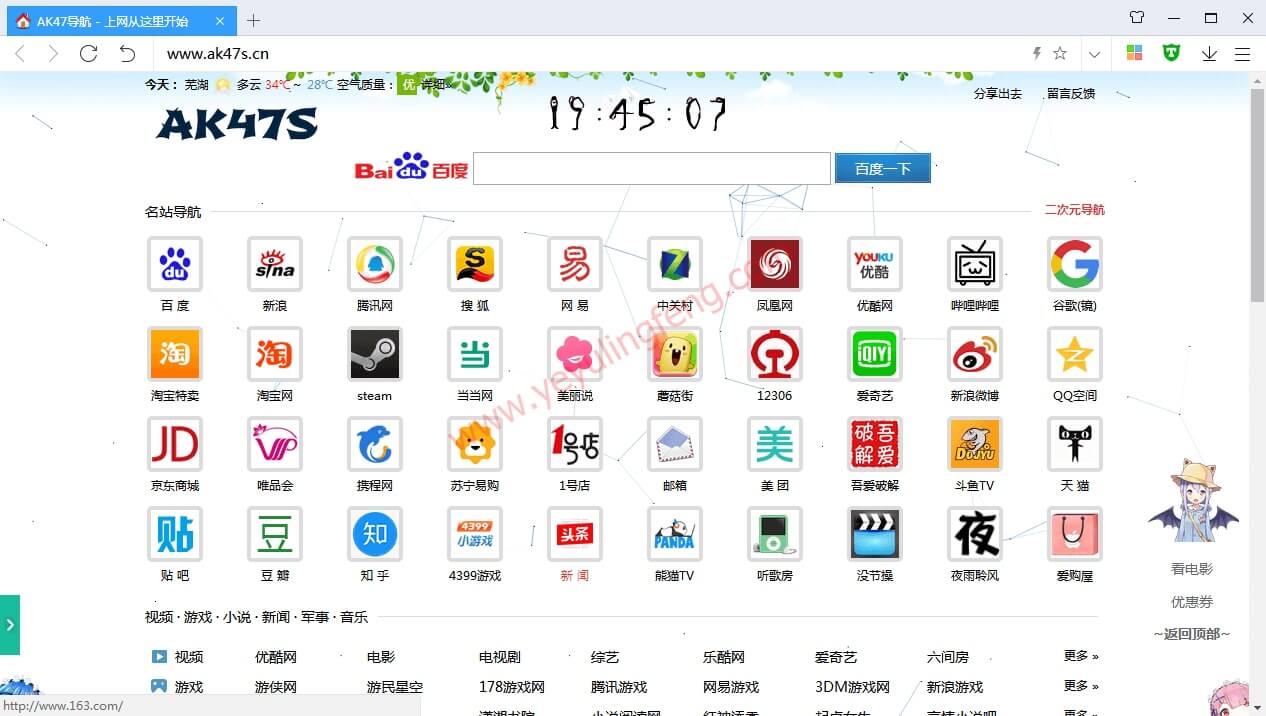1266x716 pixels.
Task: Open the 腾讯网 icon
Action: point(375,264)
